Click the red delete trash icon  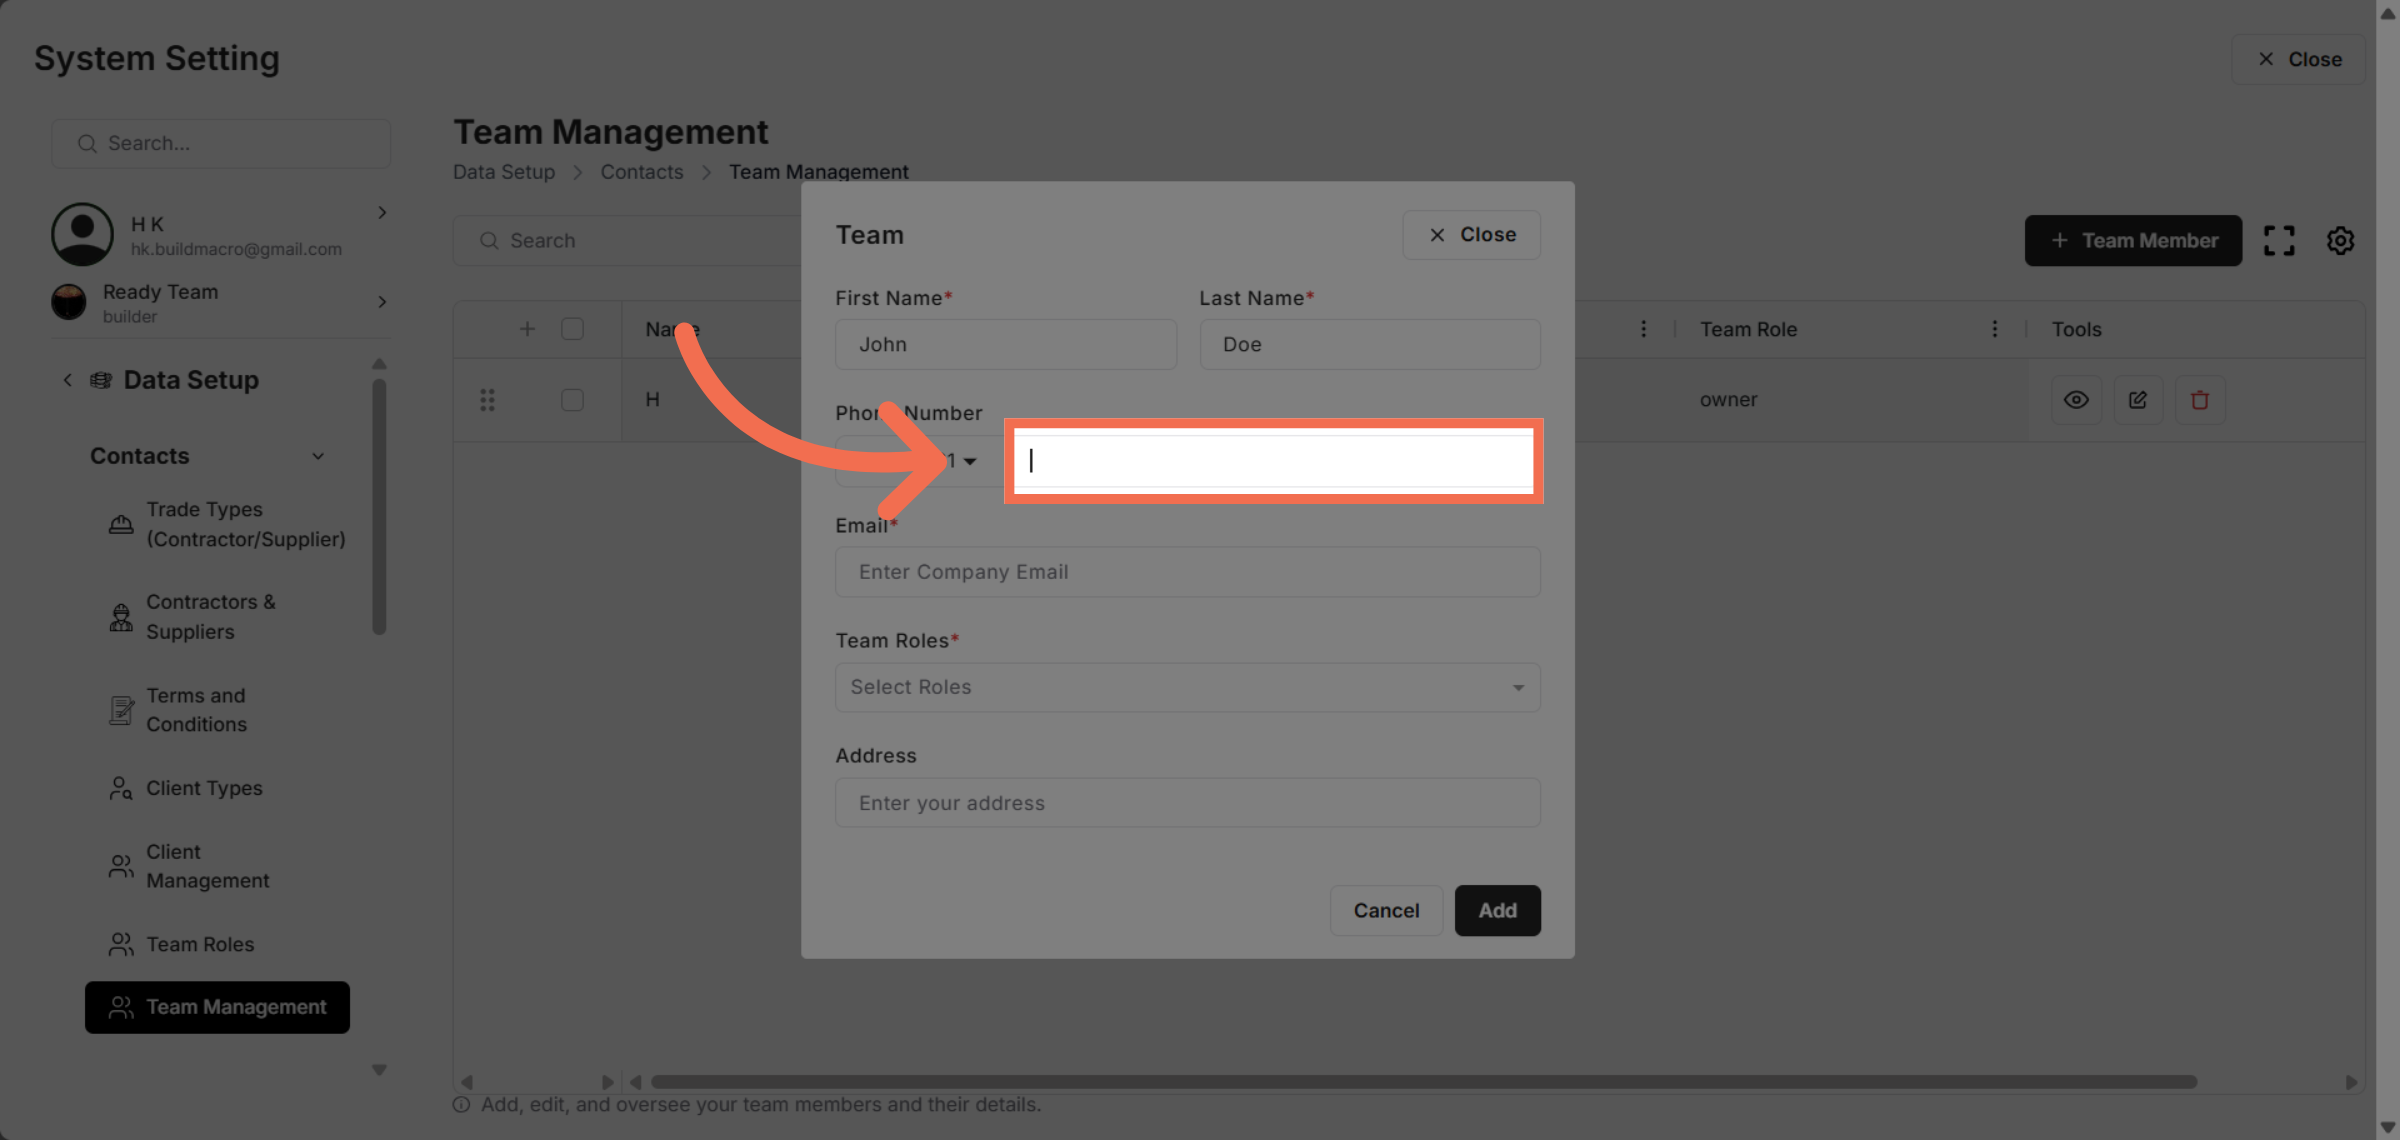coord(2200,400)
